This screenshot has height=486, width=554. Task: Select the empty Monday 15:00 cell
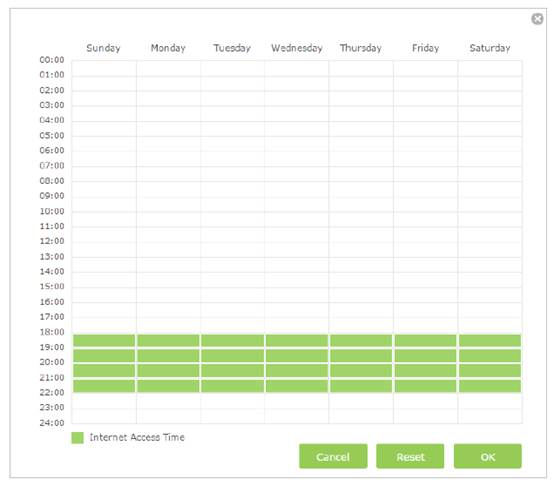tap(168, 295)
